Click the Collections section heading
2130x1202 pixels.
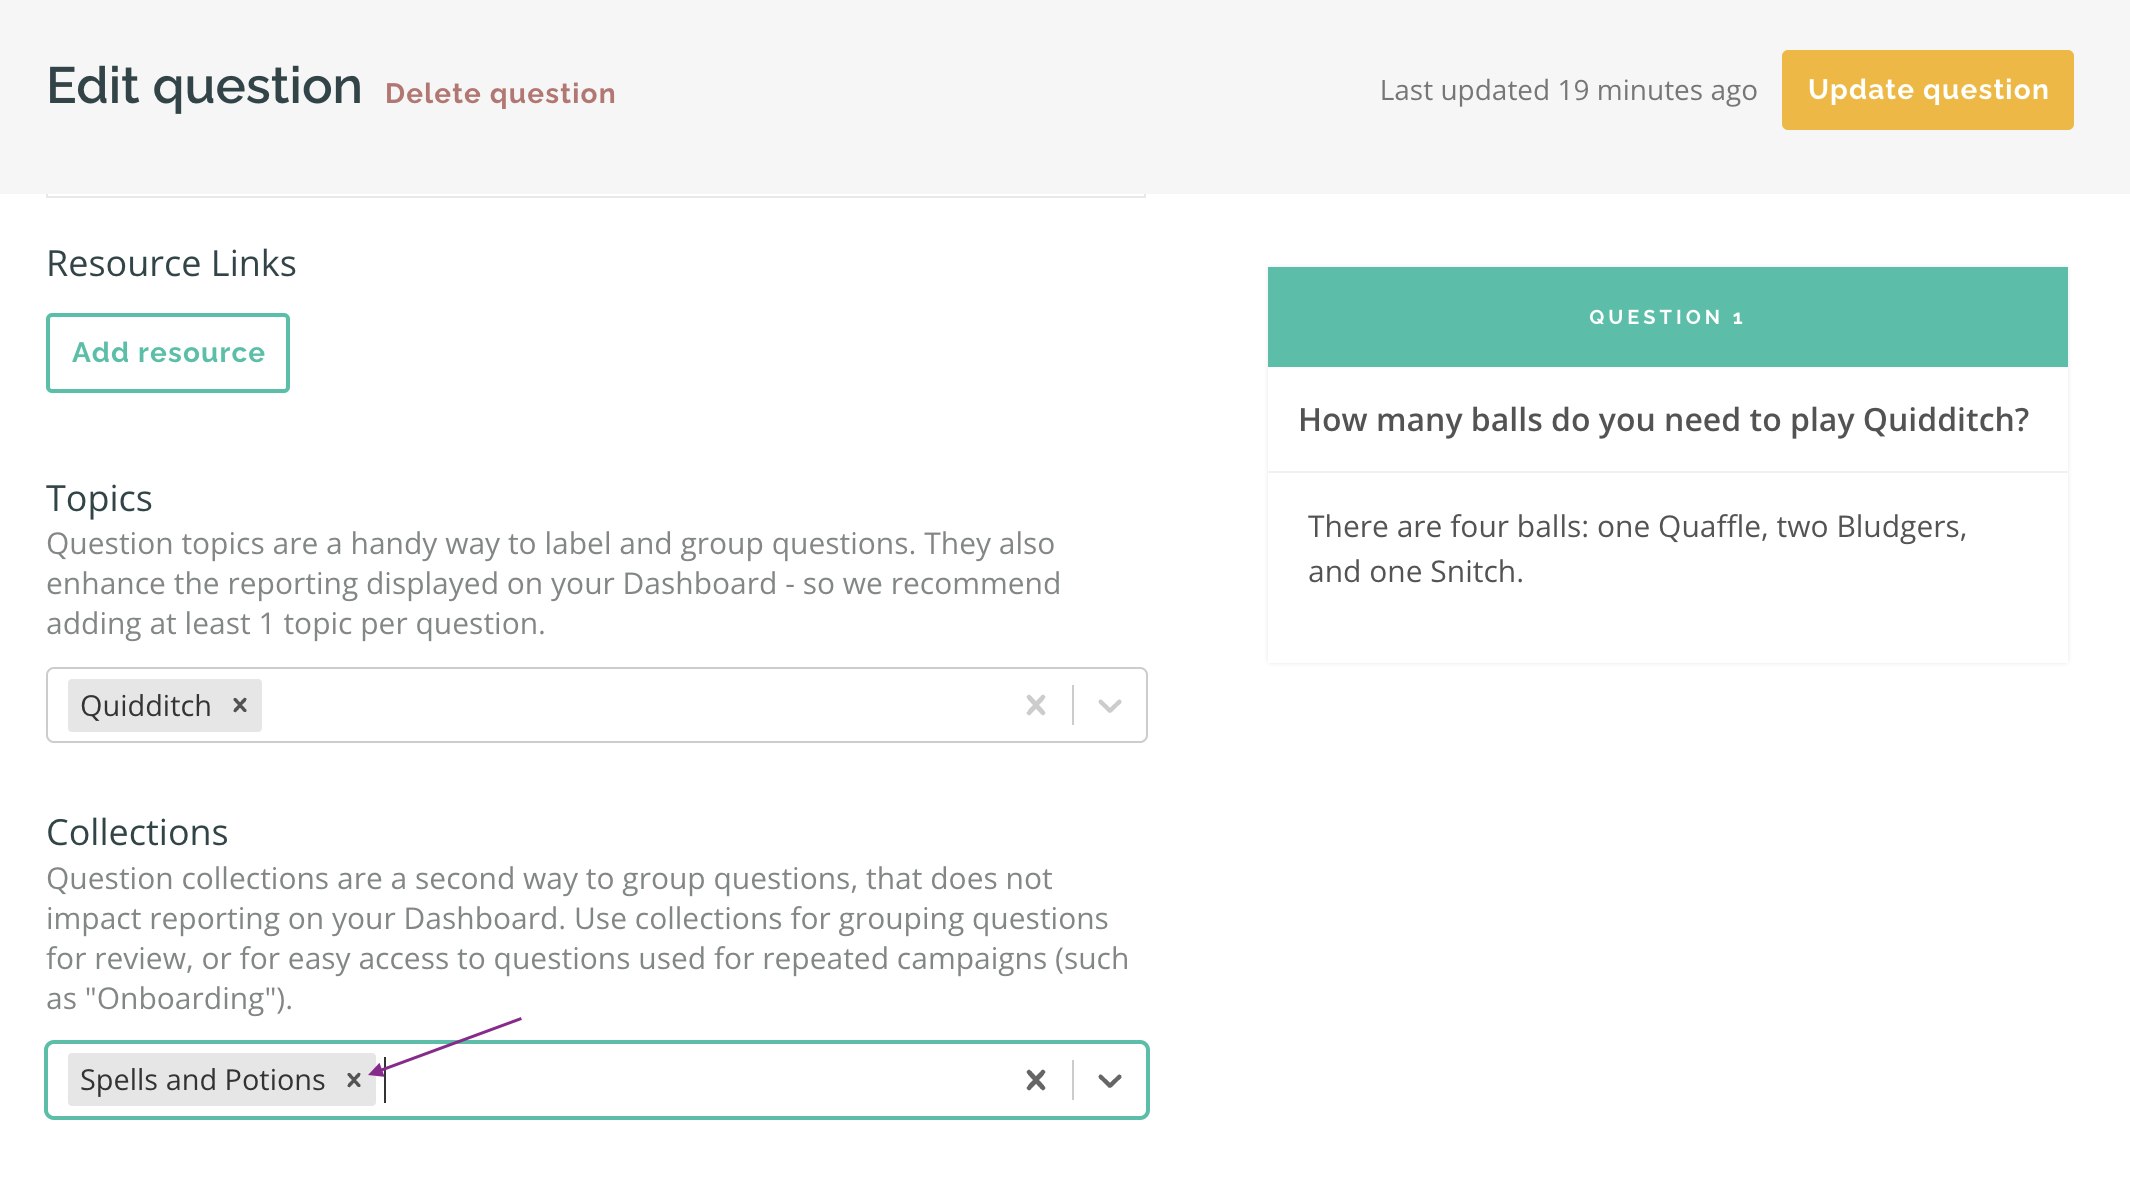click(137, 833)
